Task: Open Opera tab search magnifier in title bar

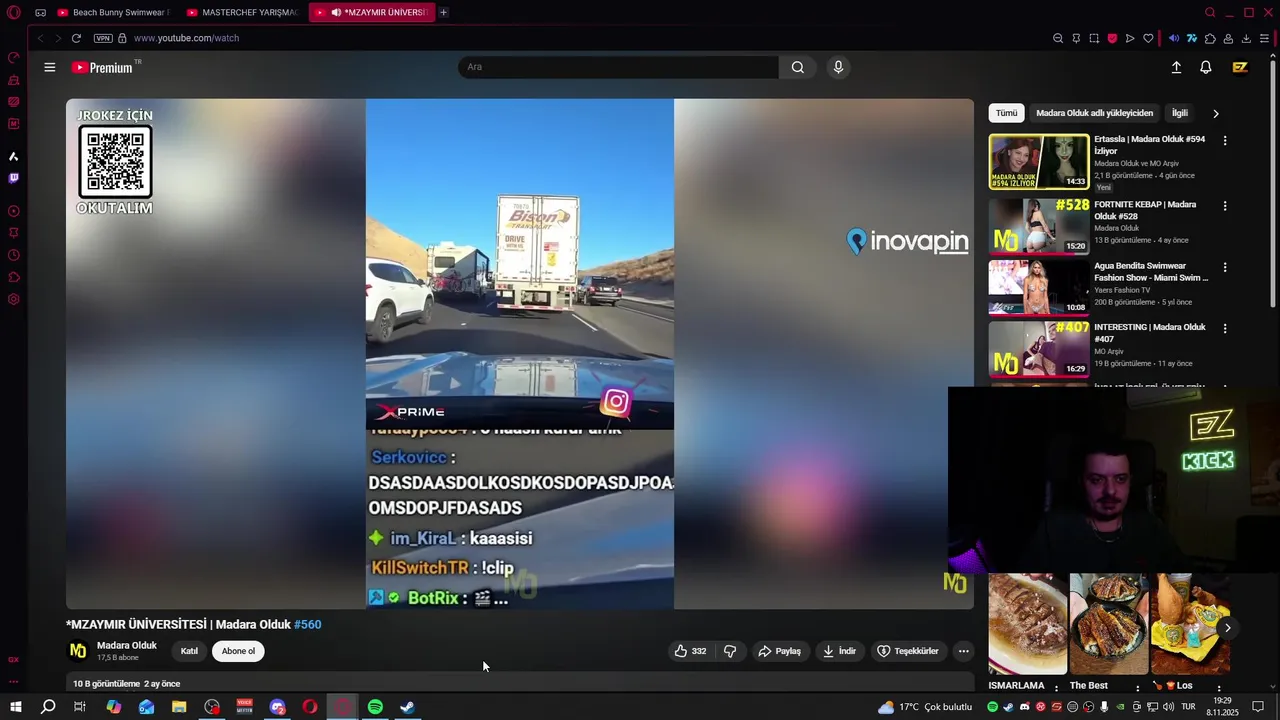Action: 1210,12
